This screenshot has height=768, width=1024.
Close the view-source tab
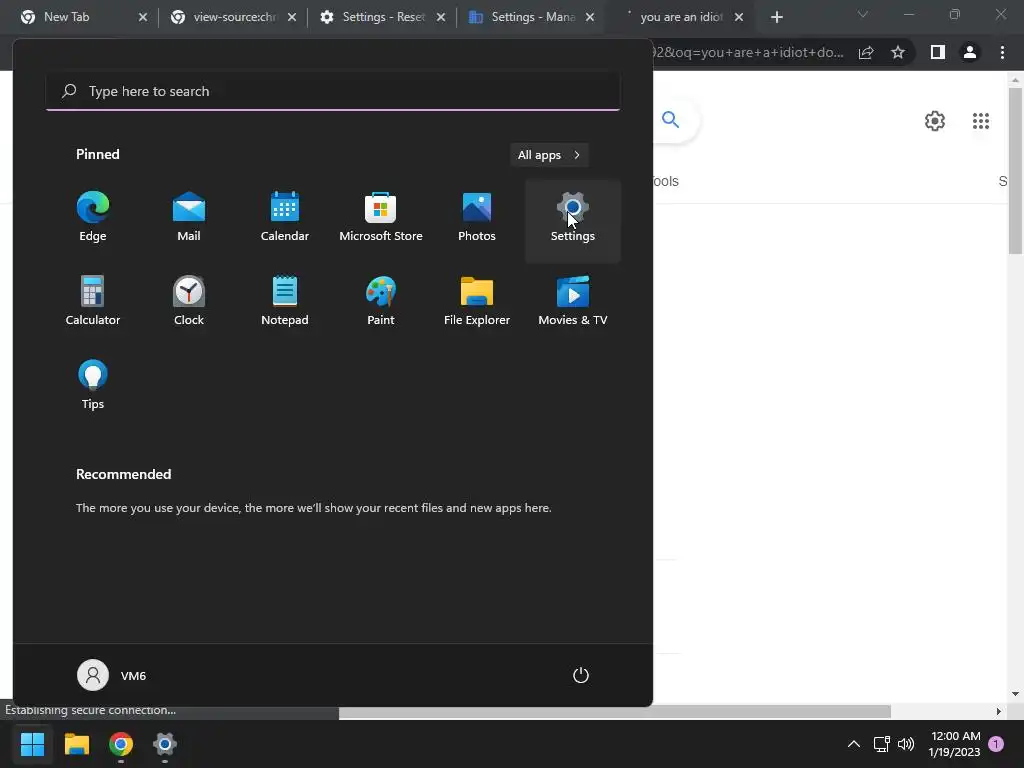[x=292, y=17]
